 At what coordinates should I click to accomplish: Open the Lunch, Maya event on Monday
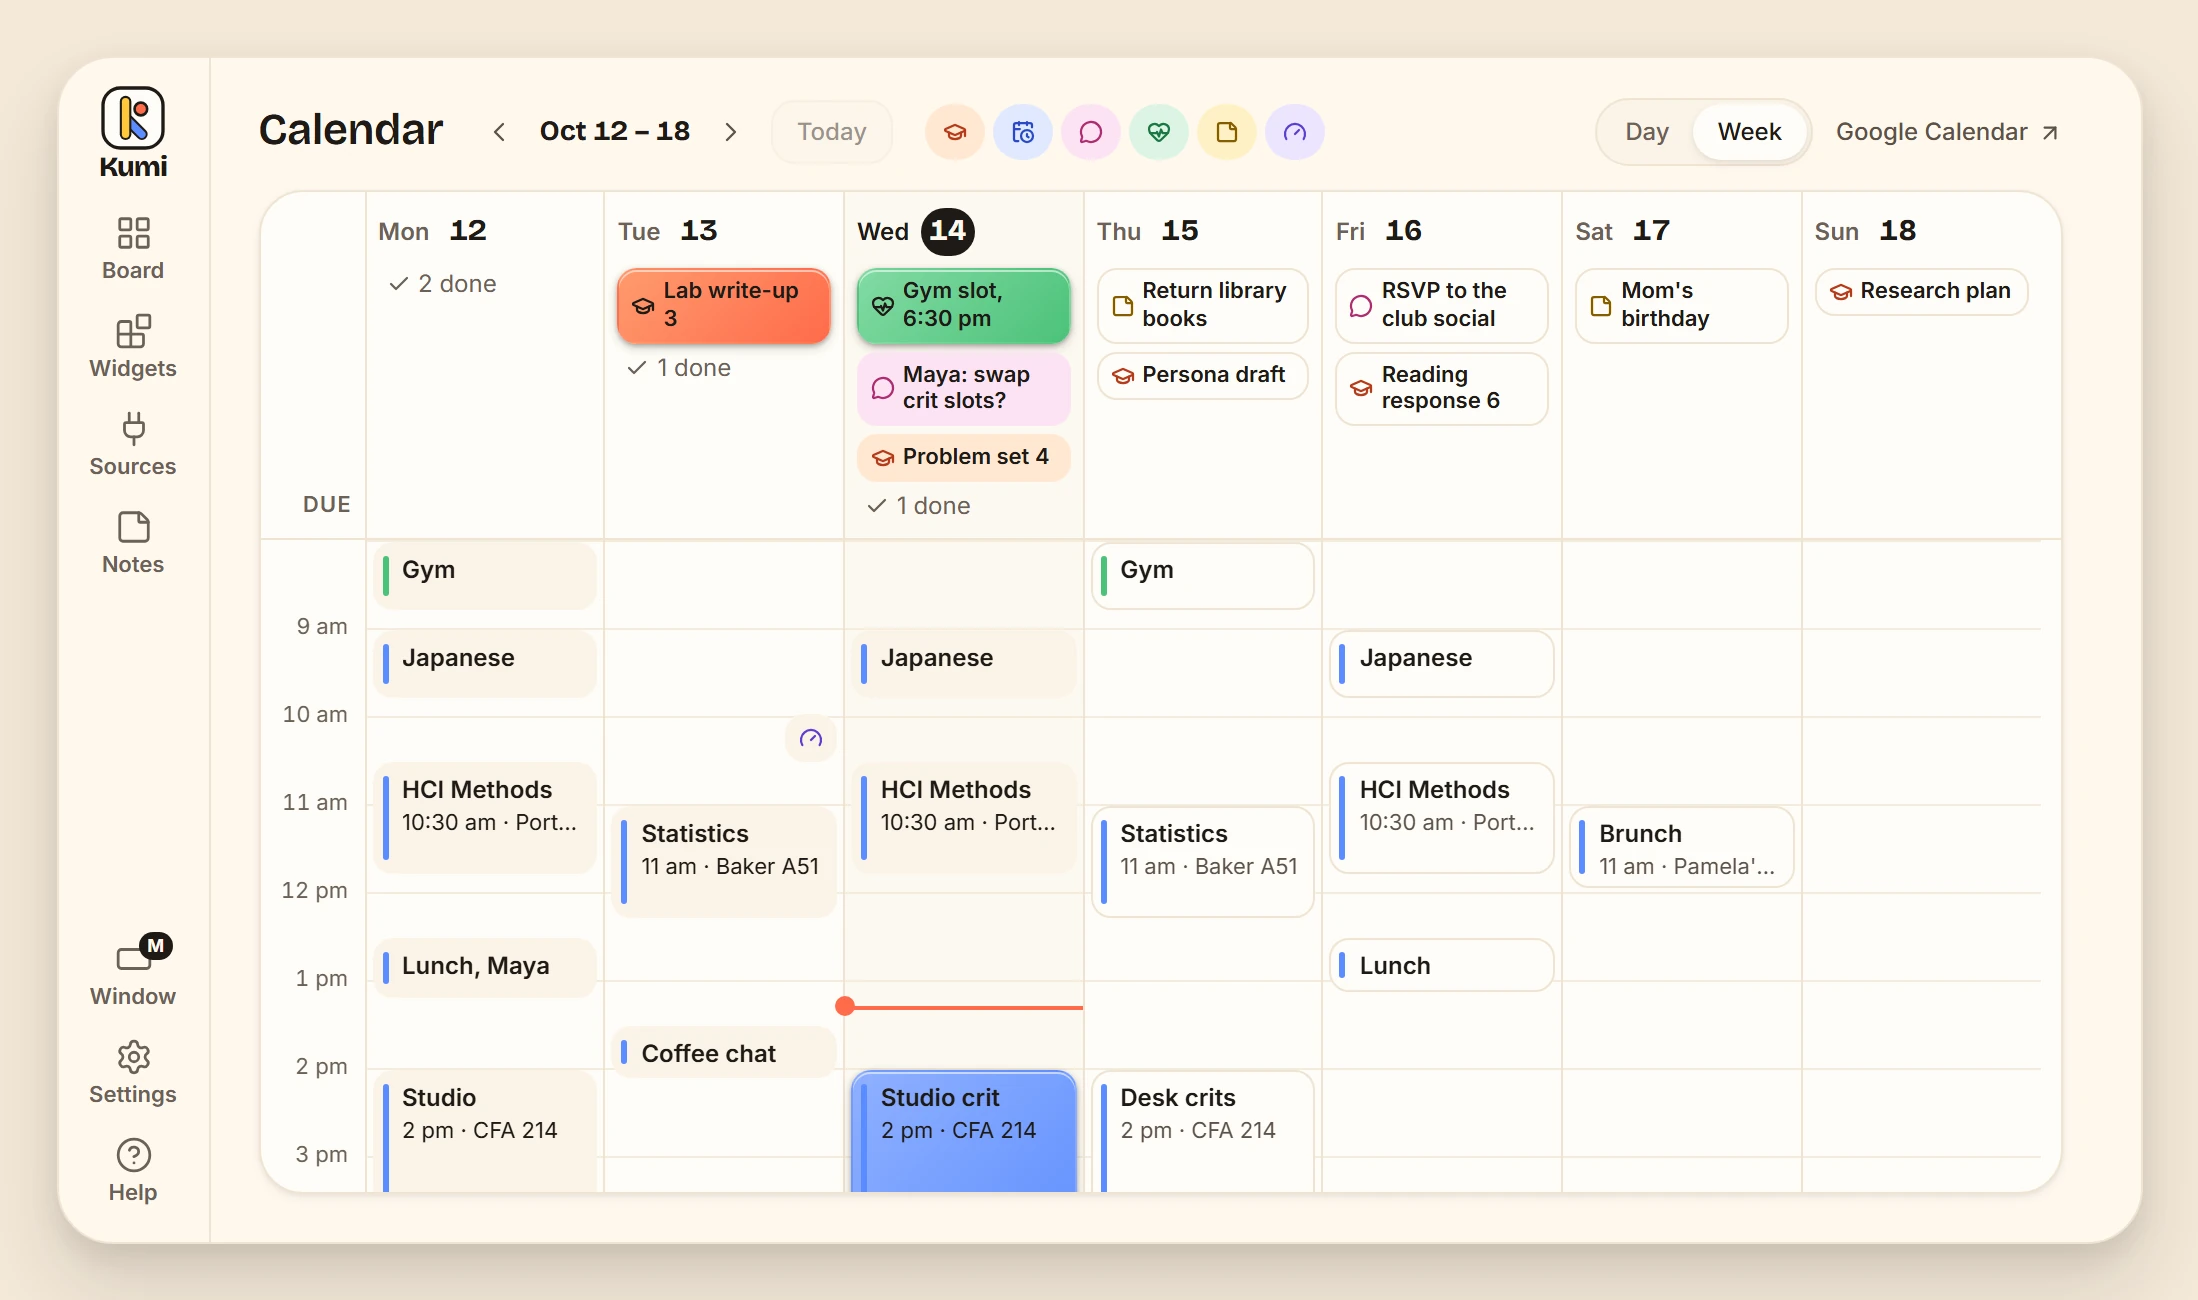[485, 966]
